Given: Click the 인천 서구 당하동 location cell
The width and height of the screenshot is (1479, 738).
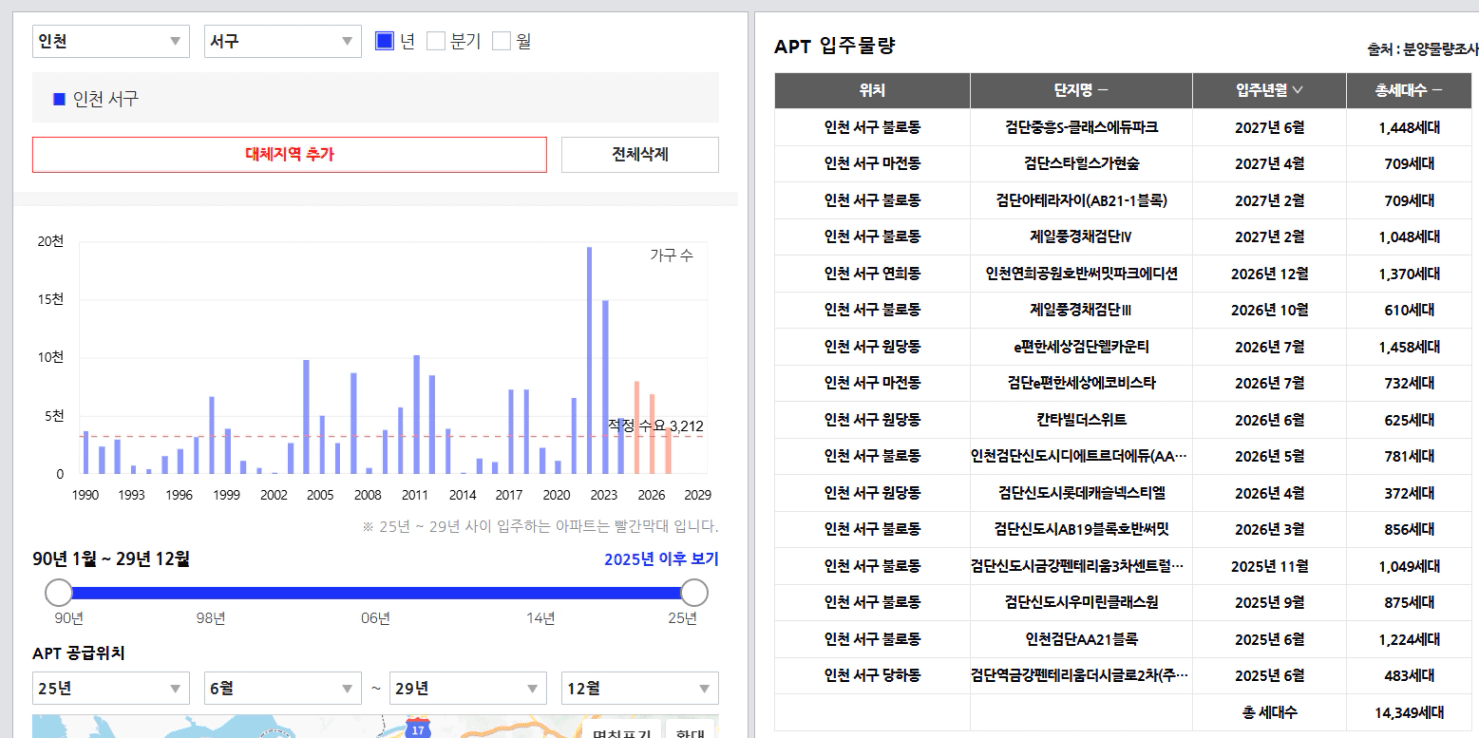Looking at the screenshot, I should coord(872,675).
